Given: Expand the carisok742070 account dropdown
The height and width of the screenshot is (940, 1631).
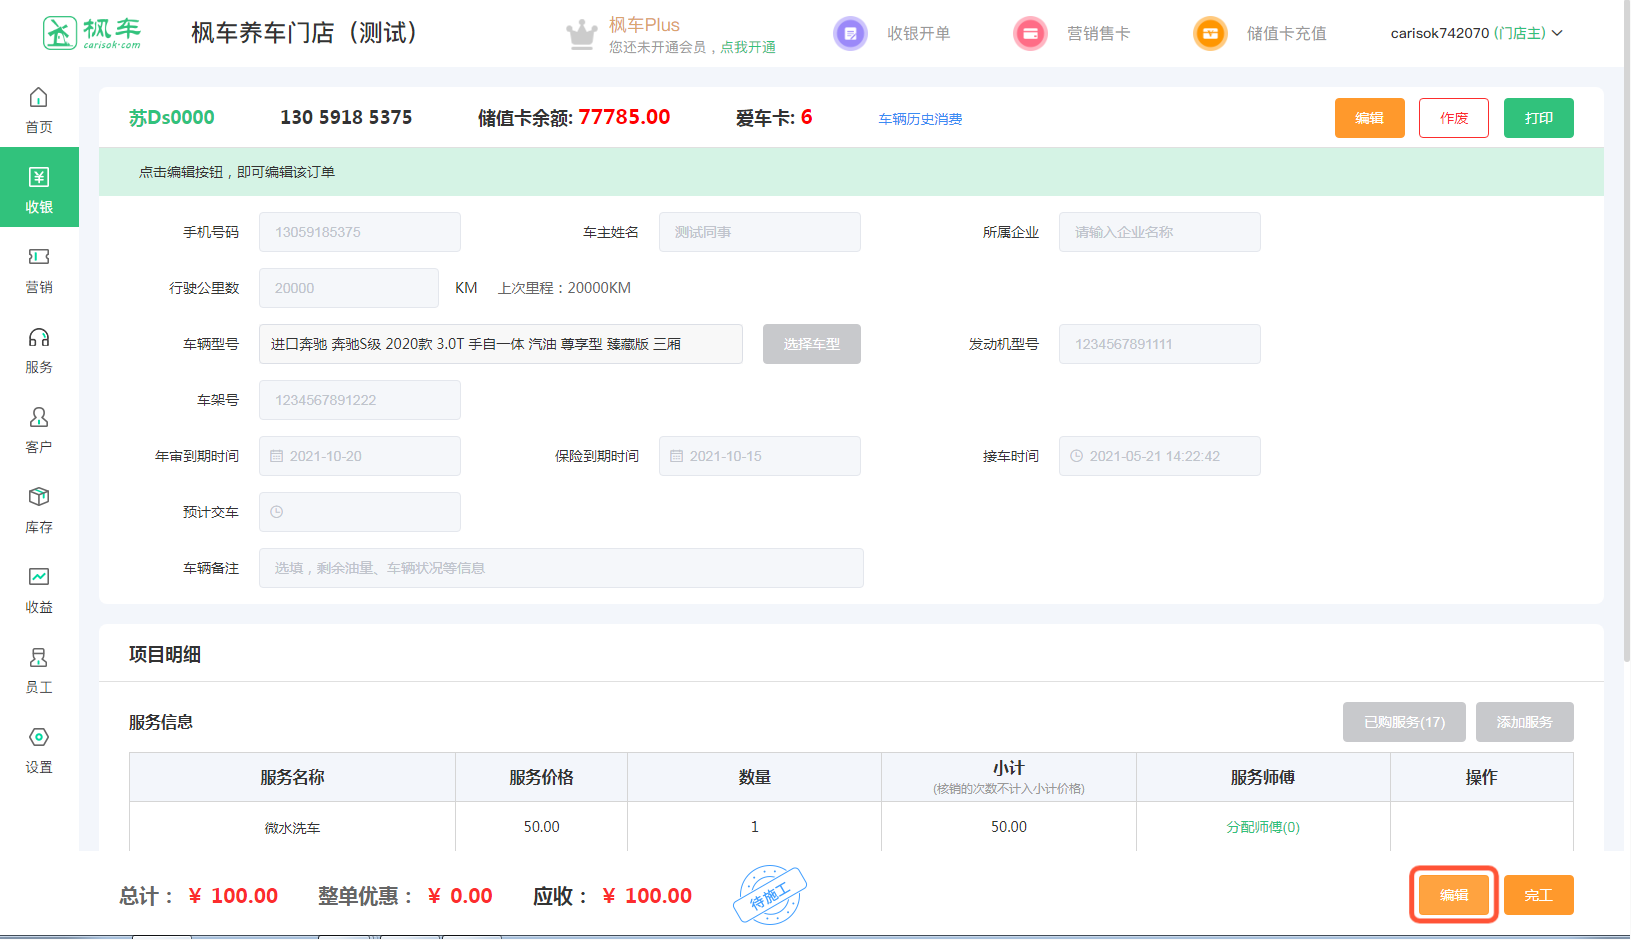Looking at the screenshot, I should coord(1476,34).
